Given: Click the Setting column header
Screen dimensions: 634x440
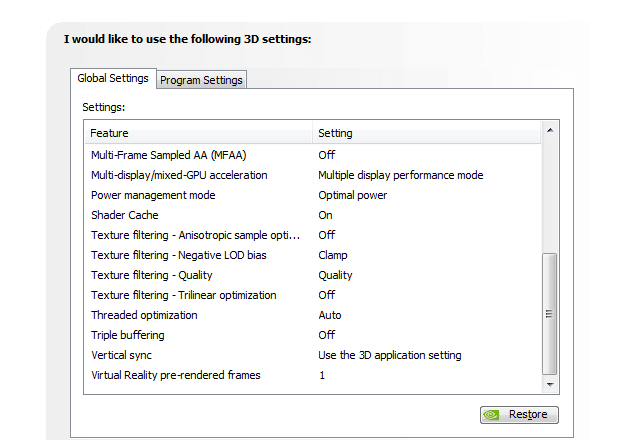Looking at the screenshot, I should [x=426, y=133].
